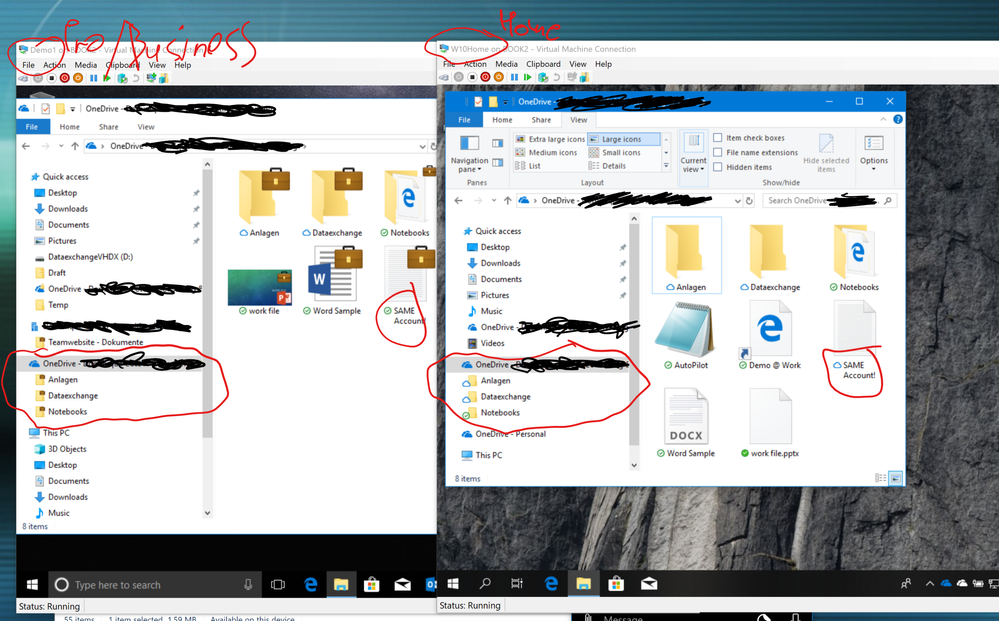This screenshot has width=999, height=621.
Task: Turn off Demo1 VM with black stop icon
Action: [x=51, y=78]
